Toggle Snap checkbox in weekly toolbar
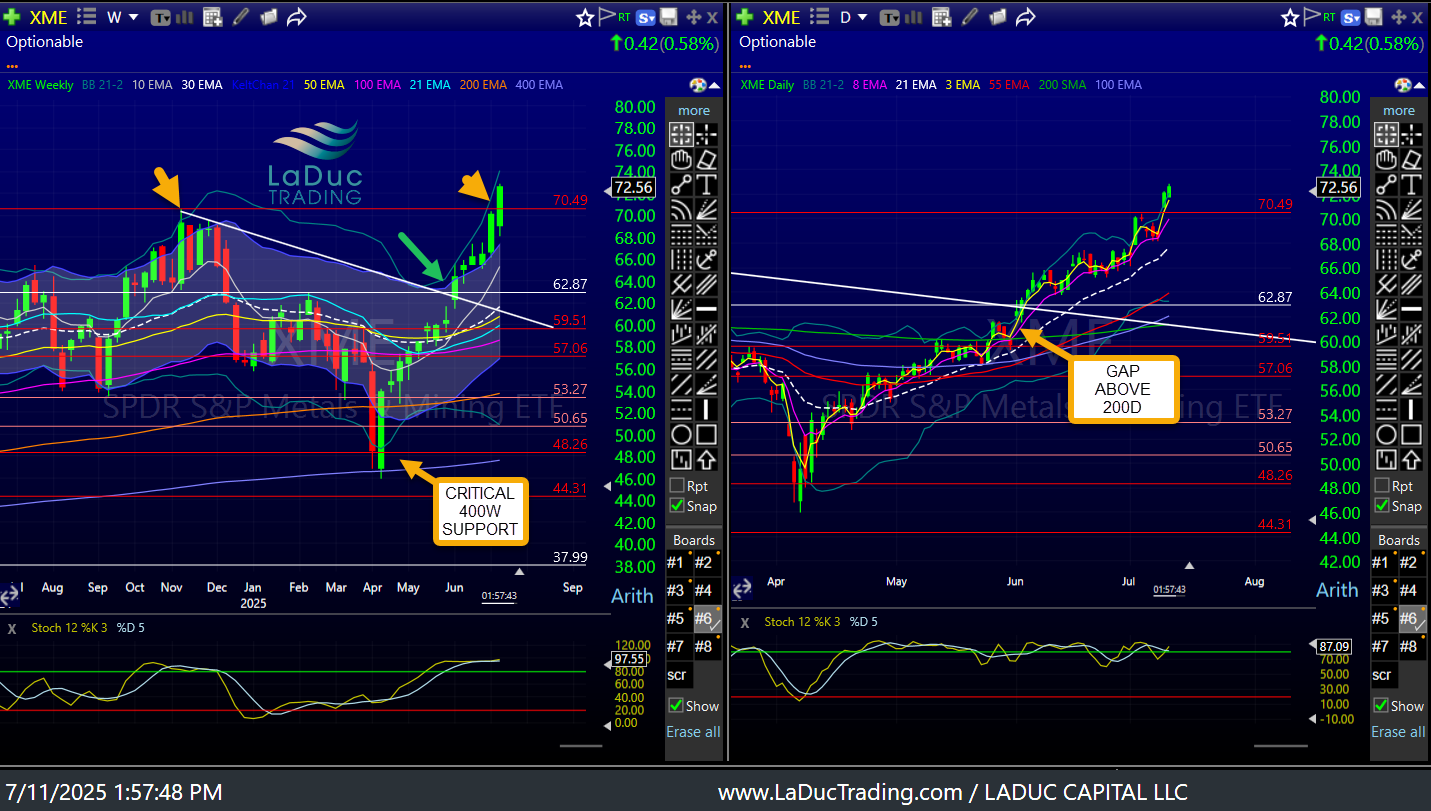This screenshot has height=811, width=1431. point(677,506)
